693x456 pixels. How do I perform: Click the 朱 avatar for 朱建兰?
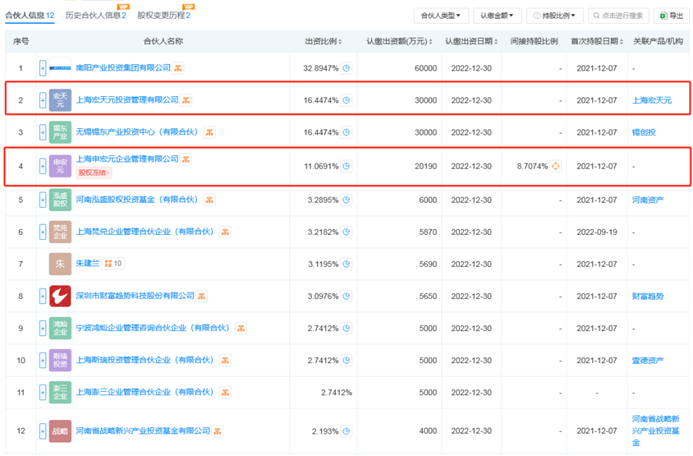tap(60, 264)
